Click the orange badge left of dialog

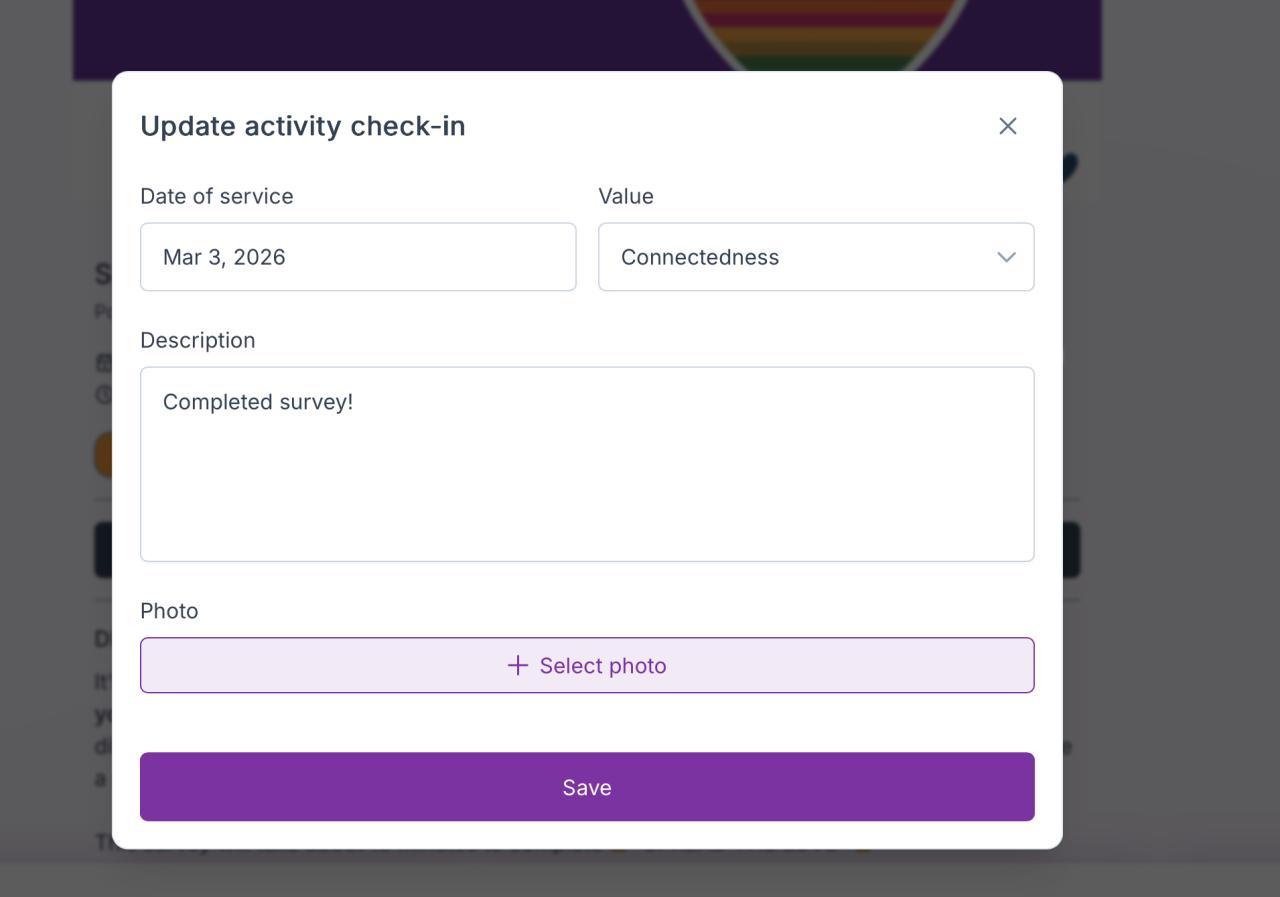(x=103, y=454)
